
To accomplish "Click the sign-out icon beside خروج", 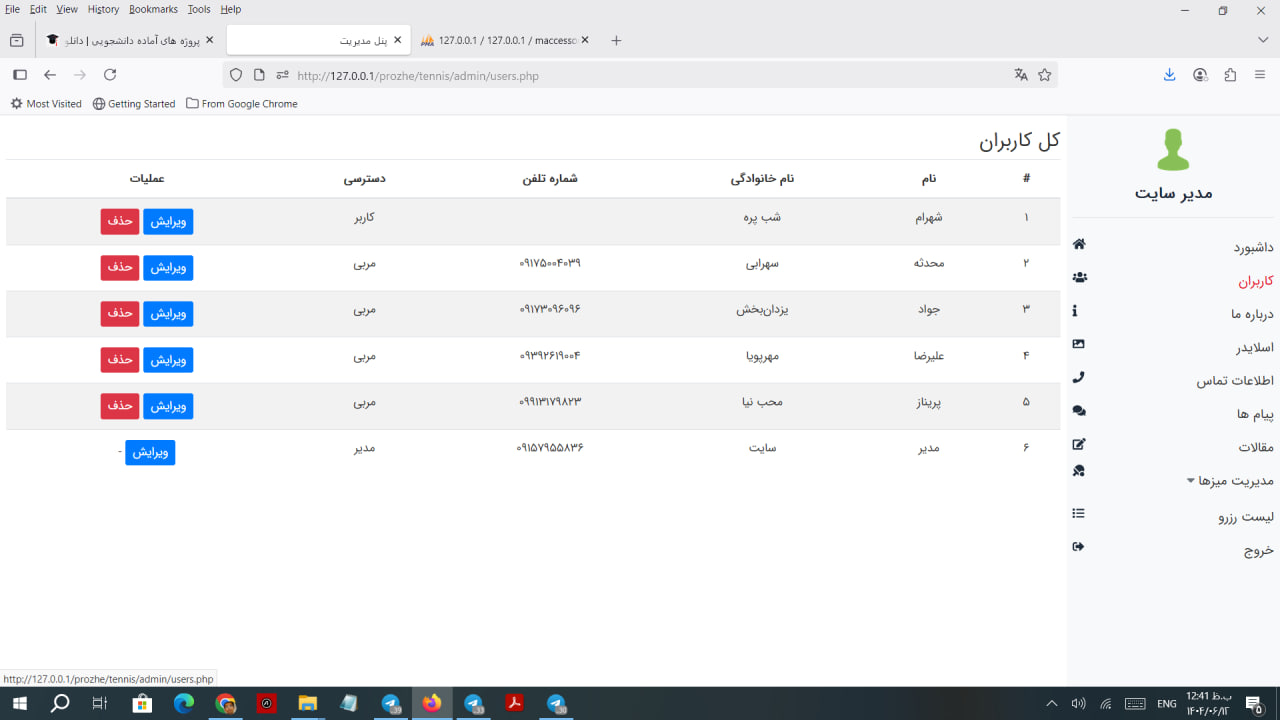I will tap(1078, 547).
